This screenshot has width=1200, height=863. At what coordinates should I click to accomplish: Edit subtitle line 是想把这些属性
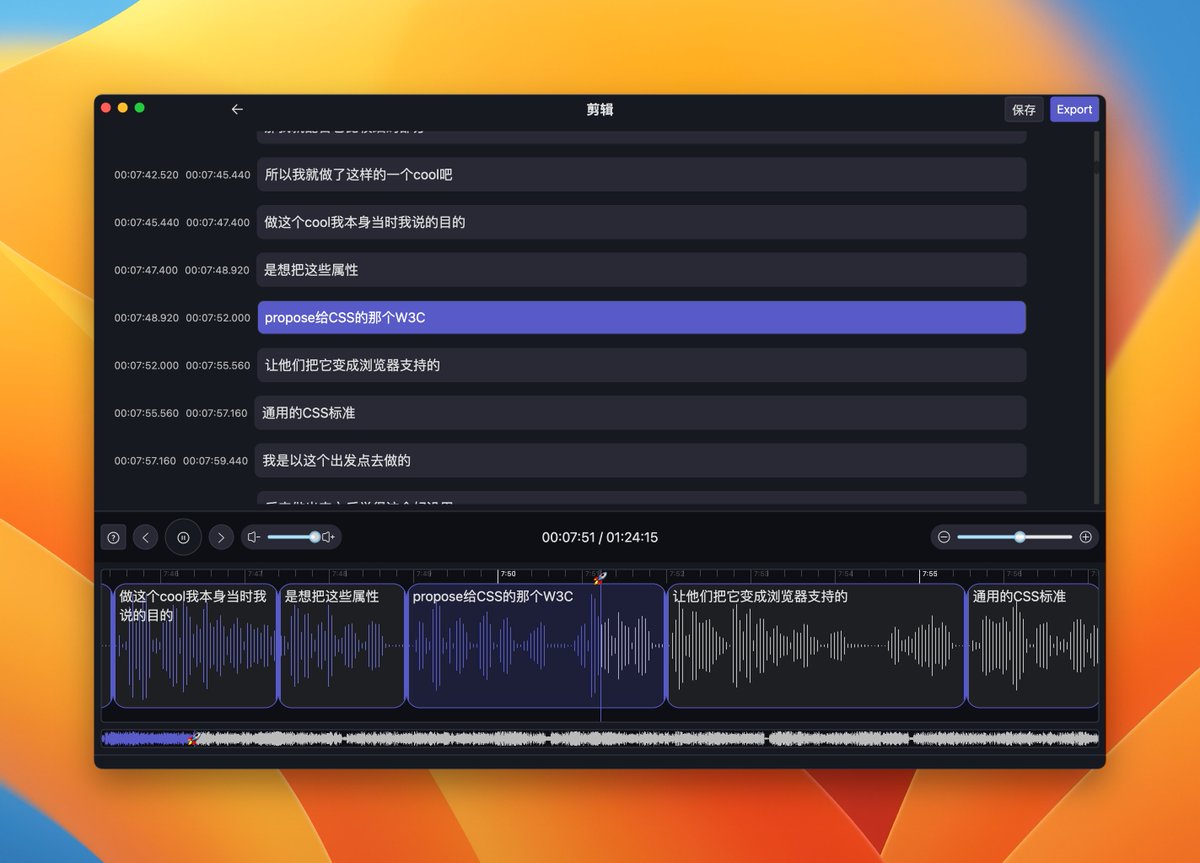(x=642, y=270)
